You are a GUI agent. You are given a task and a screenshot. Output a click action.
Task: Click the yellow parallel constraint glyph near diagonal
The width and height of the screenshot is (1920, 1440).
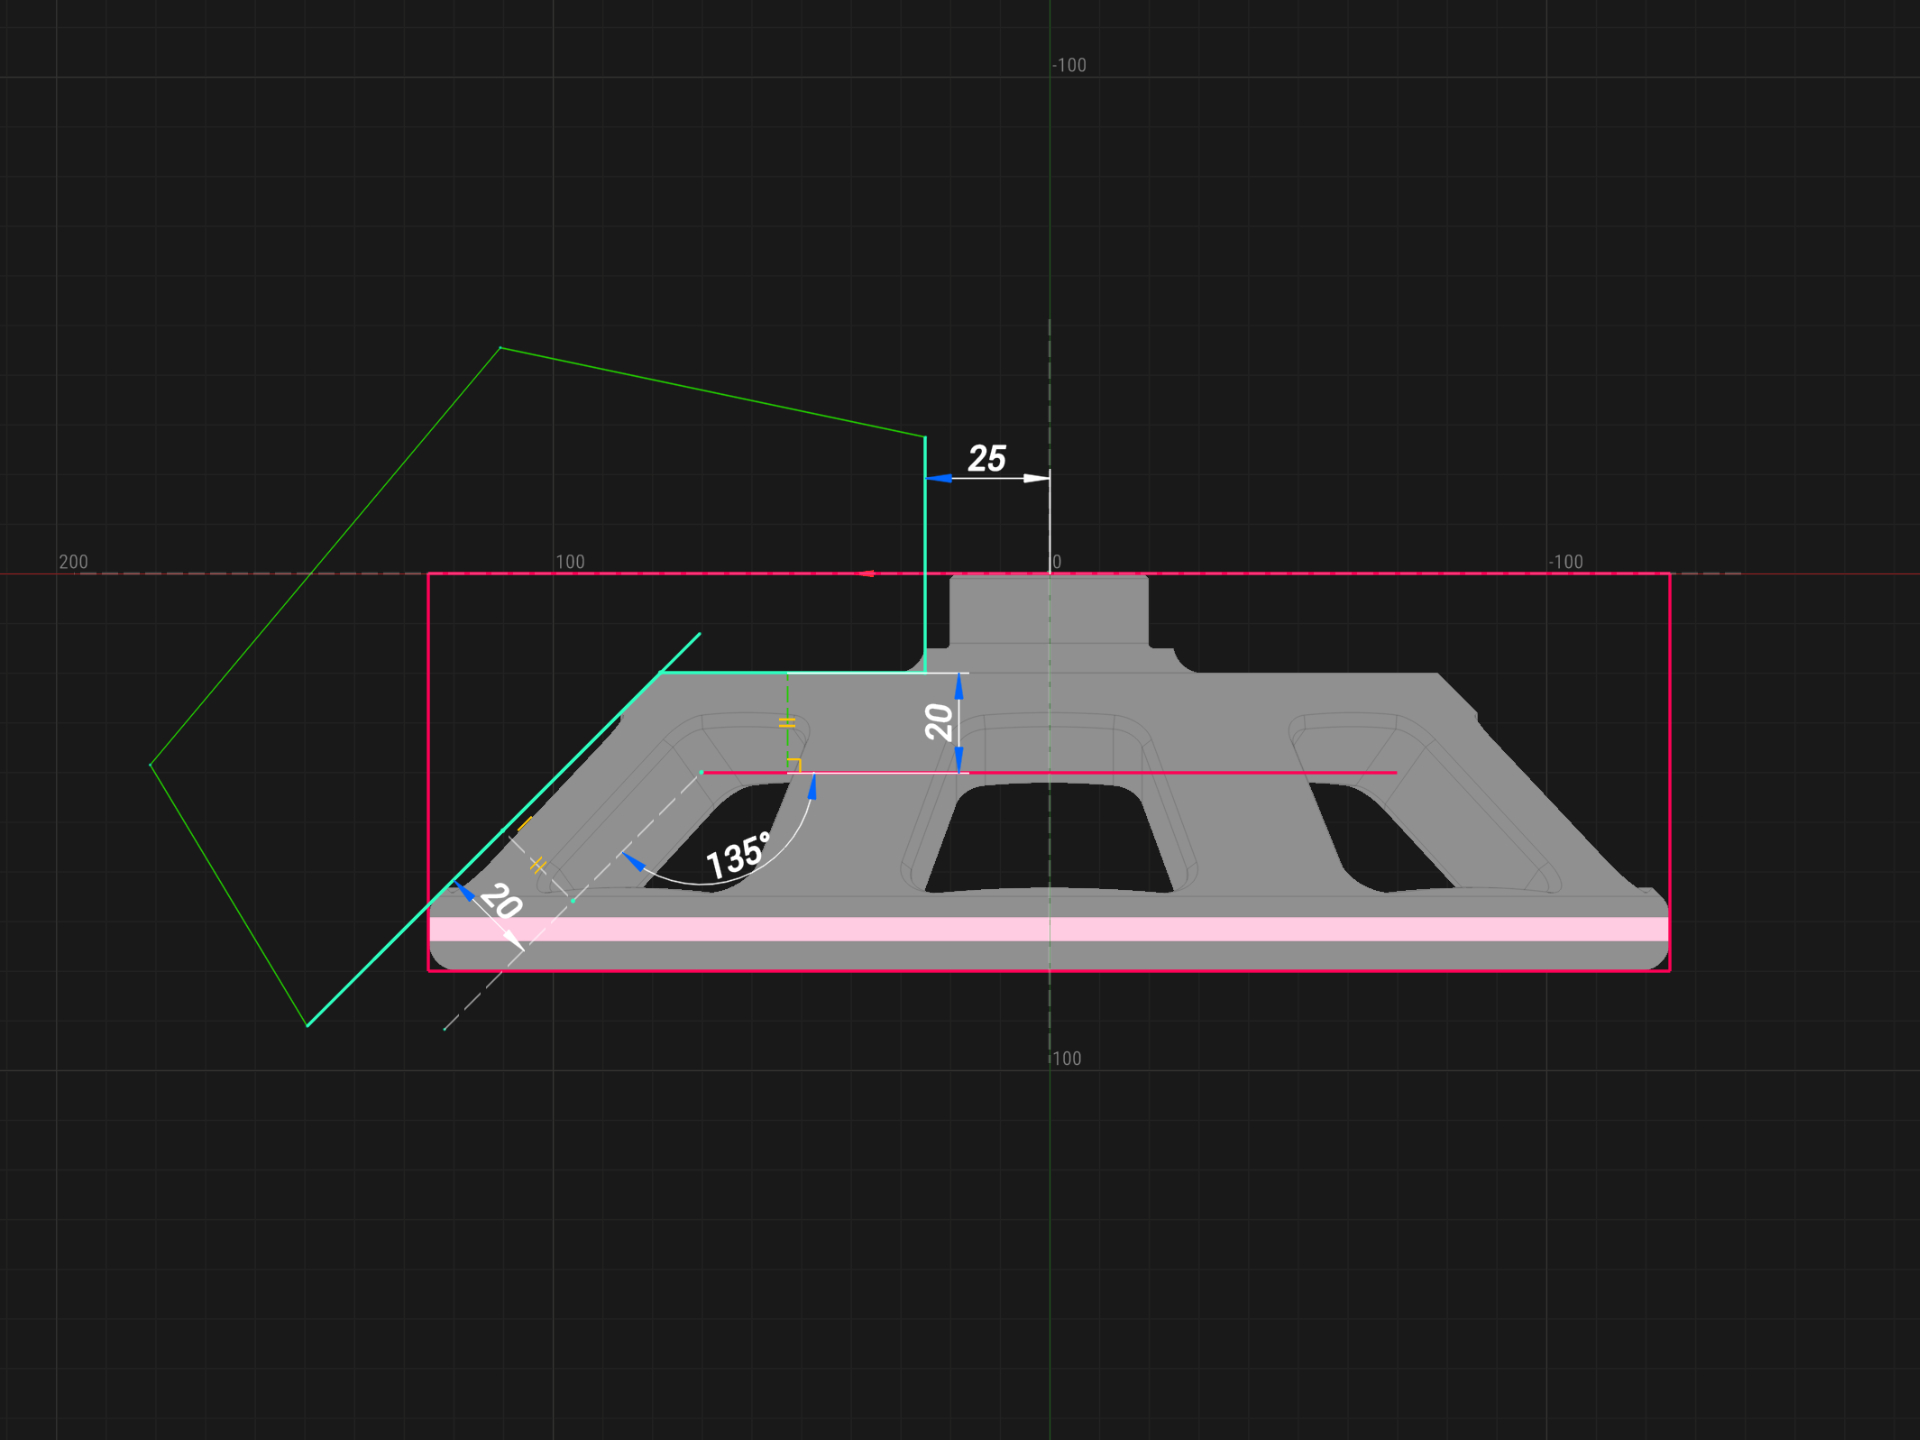pos(538,865)
